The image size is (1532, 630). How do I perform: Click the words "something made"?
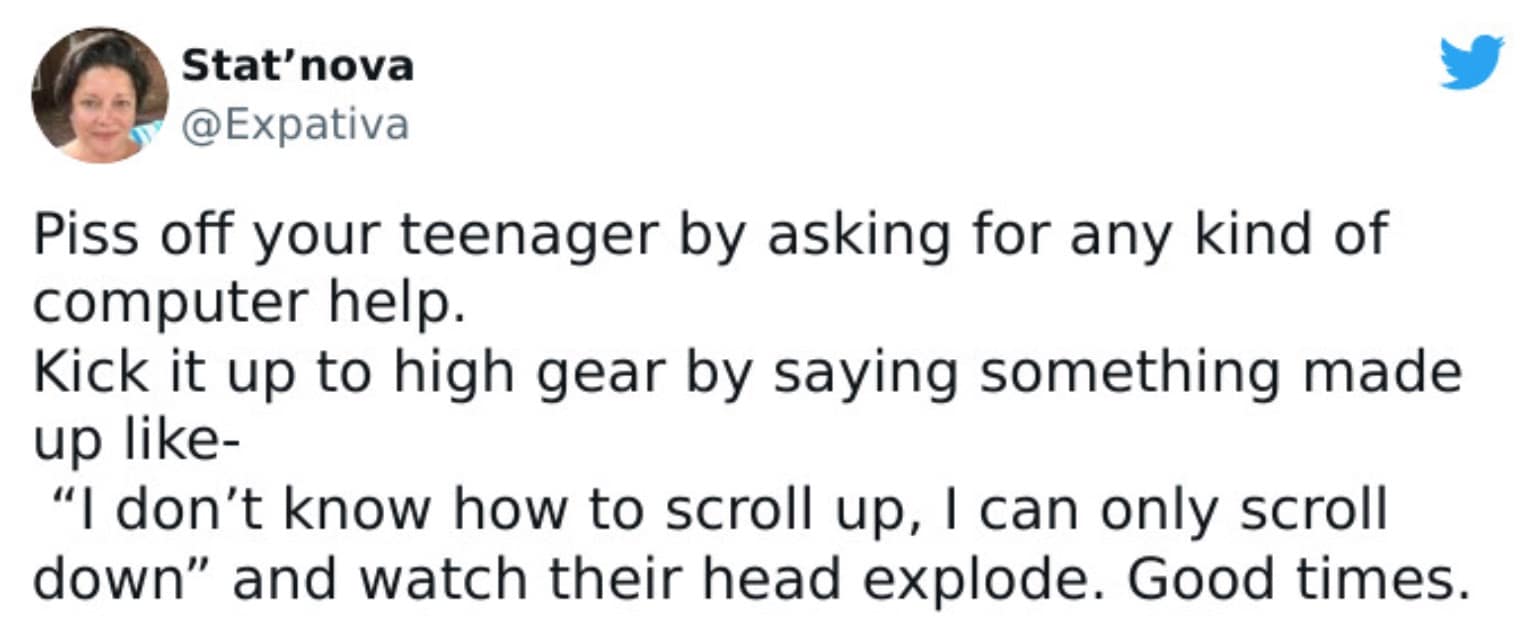(1220, 373)
